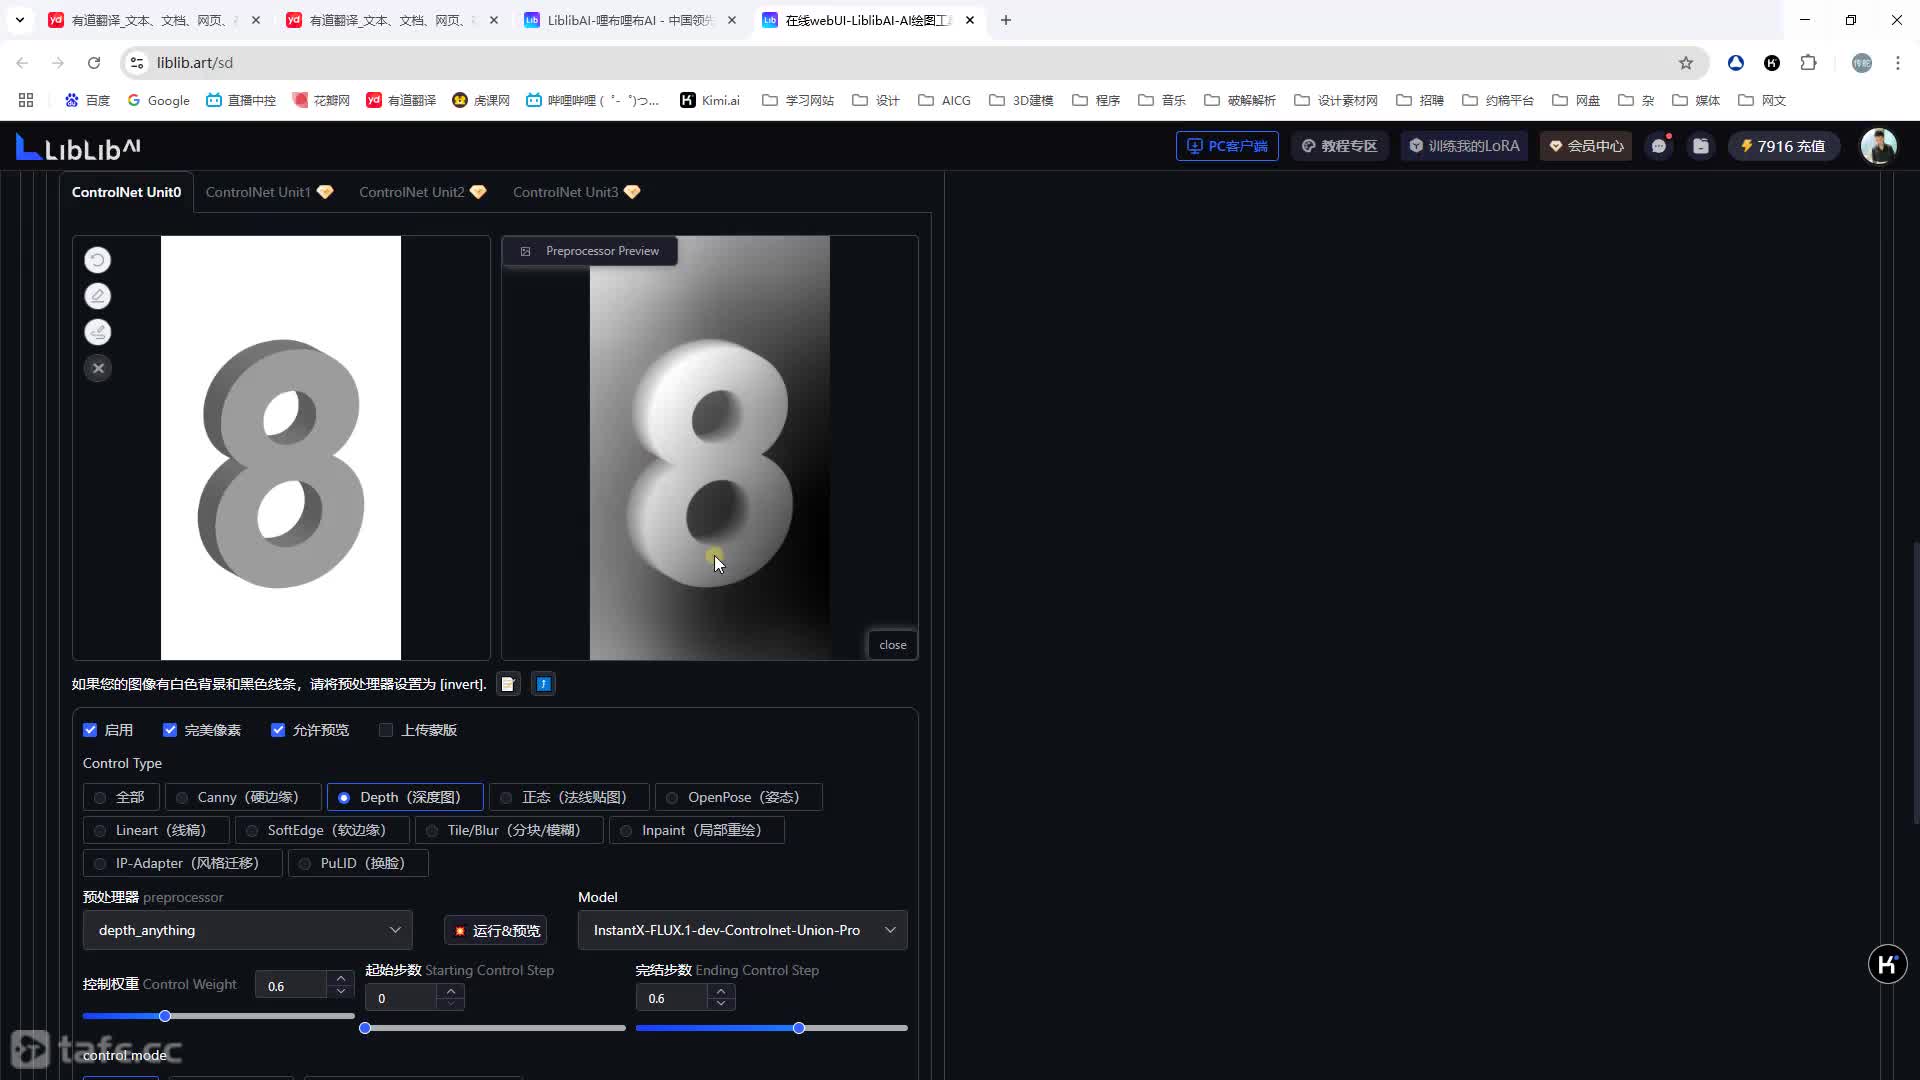Select SoftEdge (软边缘) control type

click(x=322, y=830)
